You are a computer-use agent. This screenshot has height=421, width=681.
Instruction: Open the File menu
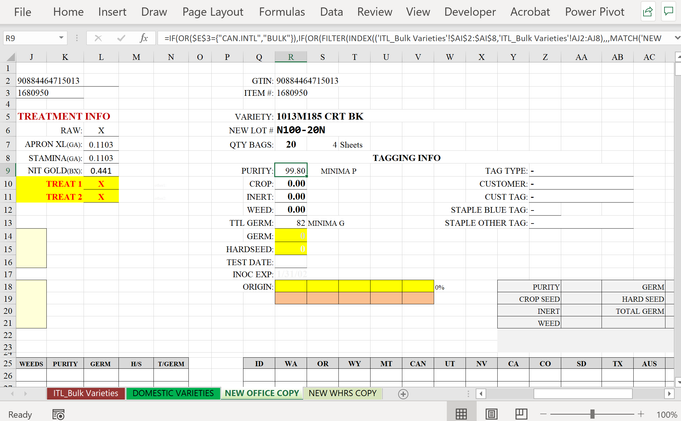[x=23, y=12]
